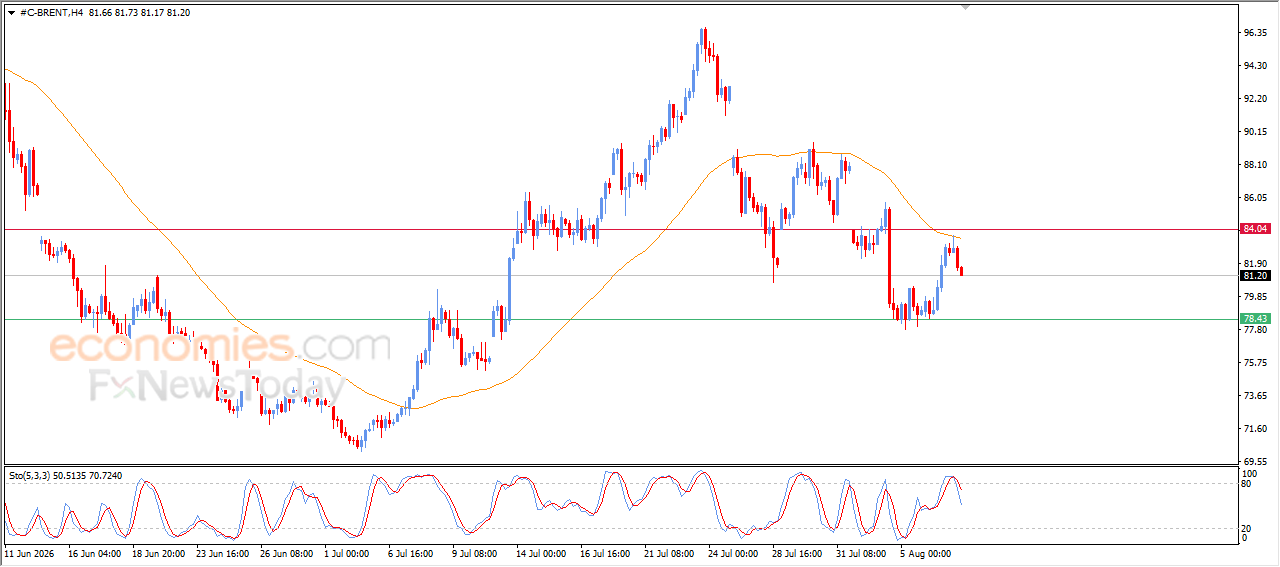1280x567 pixels.
Task: Click the #C-BRENT,H4 symbol title
Action: pos(52,11)
